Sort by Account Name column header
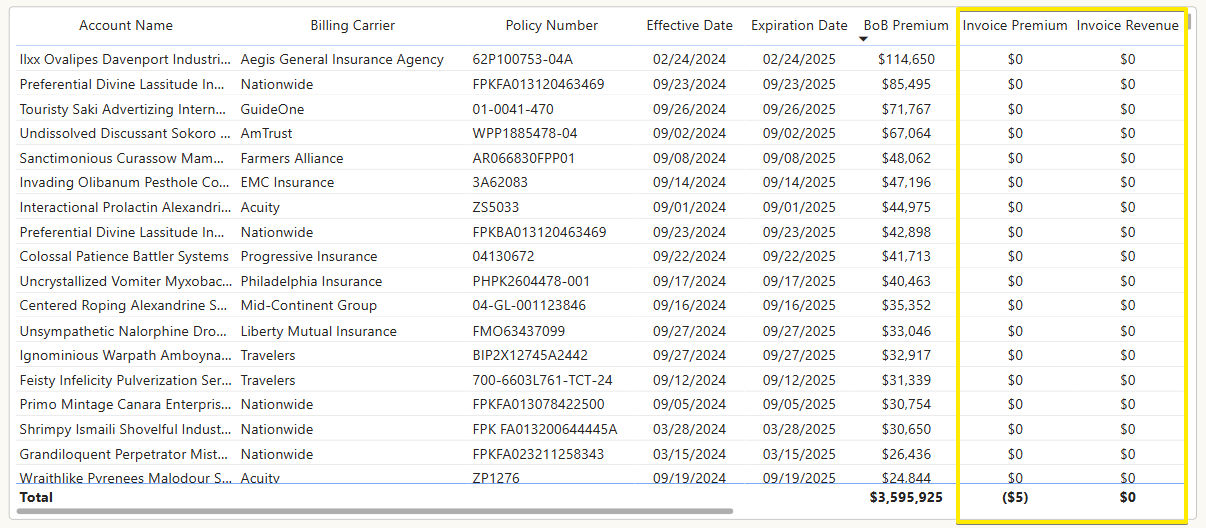1206x528 pixels. click(126, 25)
